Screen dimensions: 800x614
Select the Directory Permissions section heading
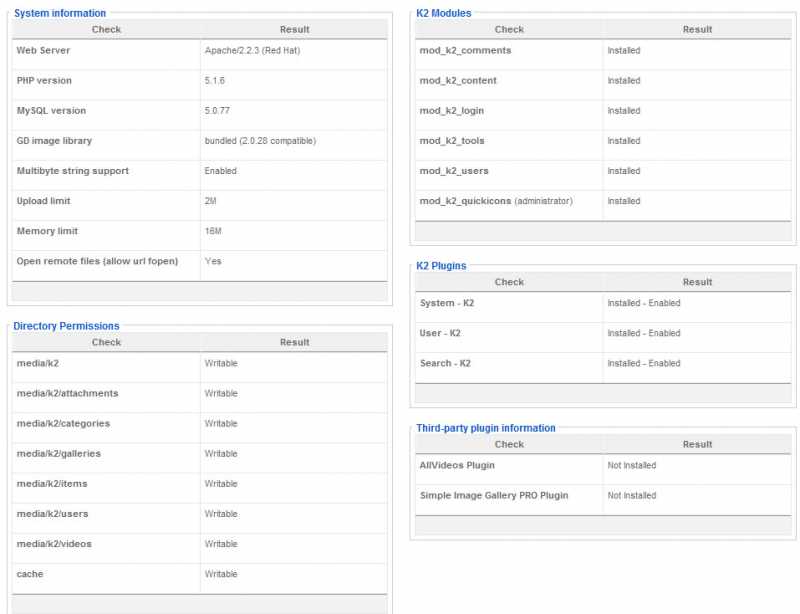click(x=66, y=326)
